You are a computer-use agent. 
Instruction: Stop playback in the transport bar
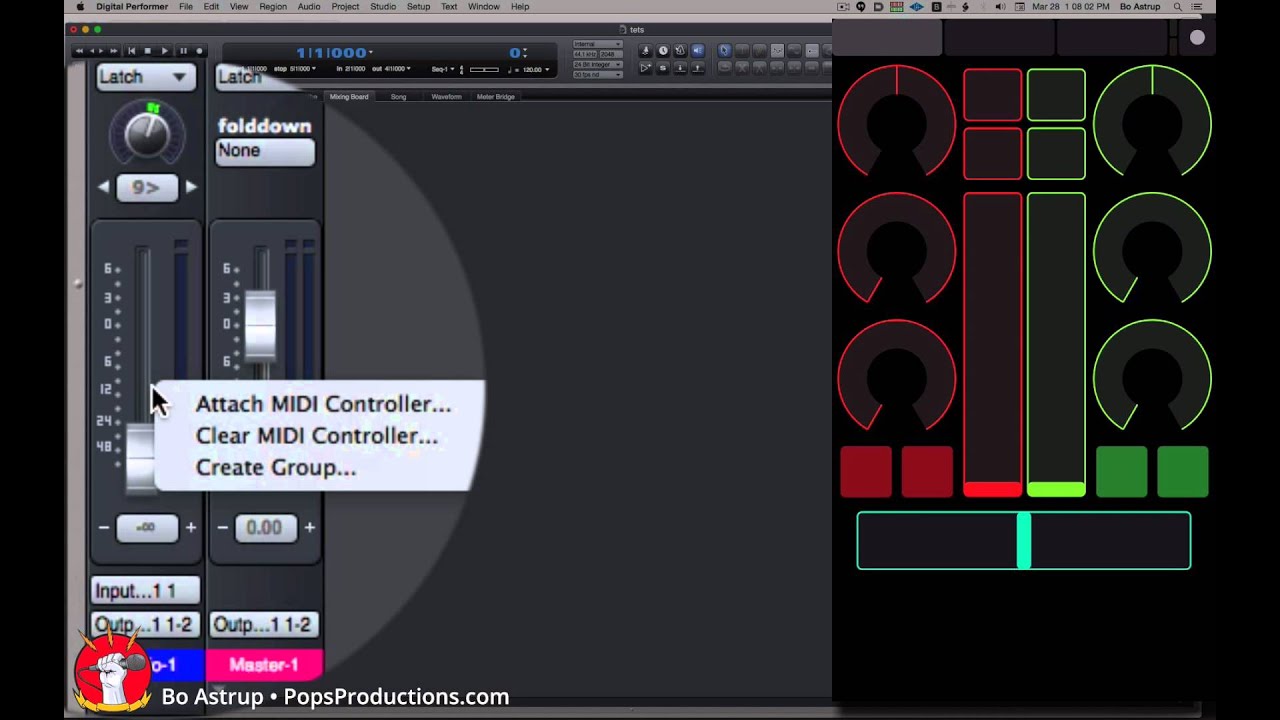(x=148, y=51)
